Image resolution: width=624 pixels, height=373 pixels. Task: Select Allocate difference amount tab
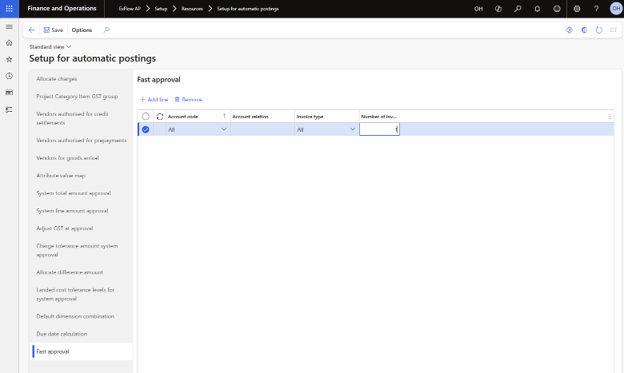(x=70, y=272)
